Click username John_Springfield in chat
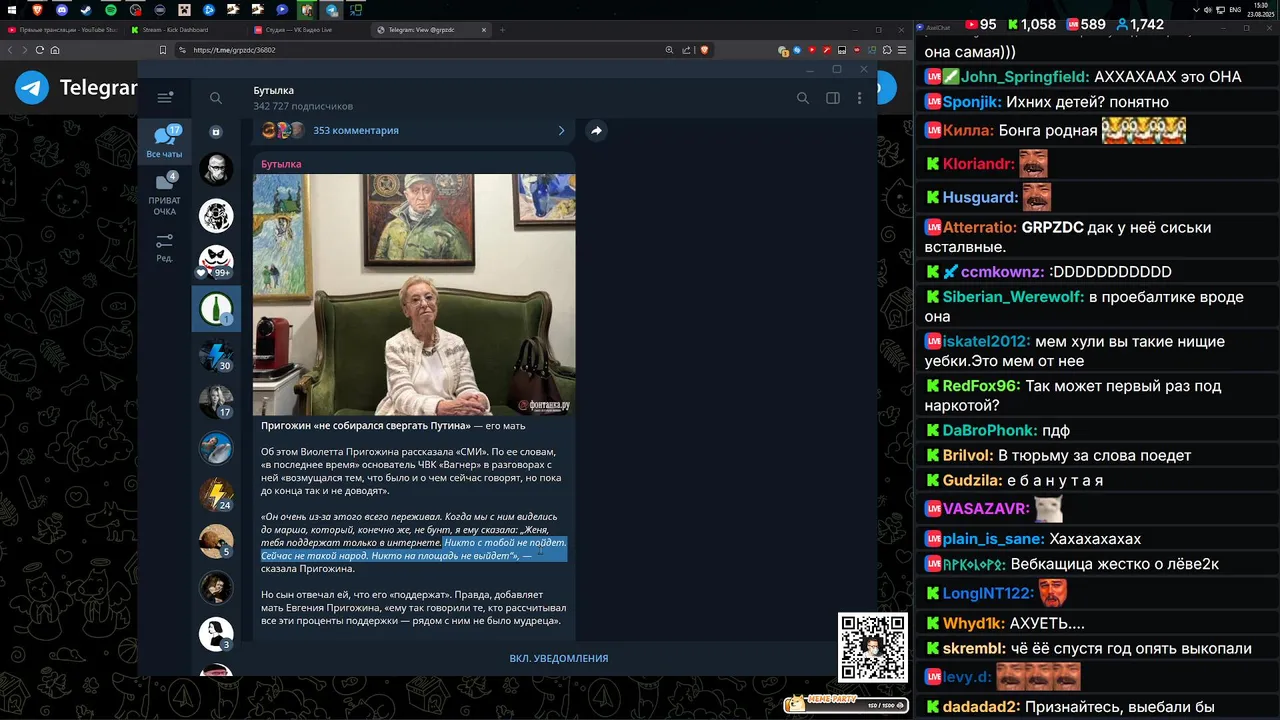 pos(1025,77)
